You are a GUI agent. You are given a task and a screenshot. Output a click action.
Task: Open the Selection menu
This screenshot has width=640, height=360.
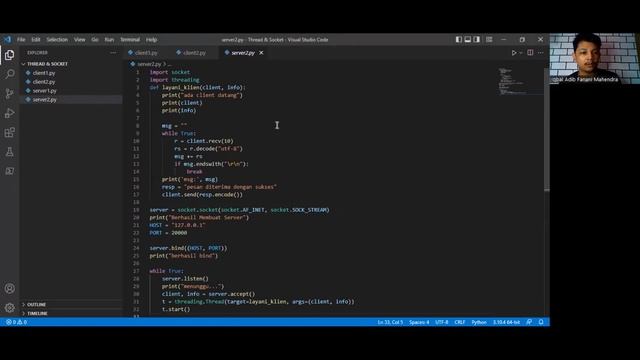pos(57,40)
